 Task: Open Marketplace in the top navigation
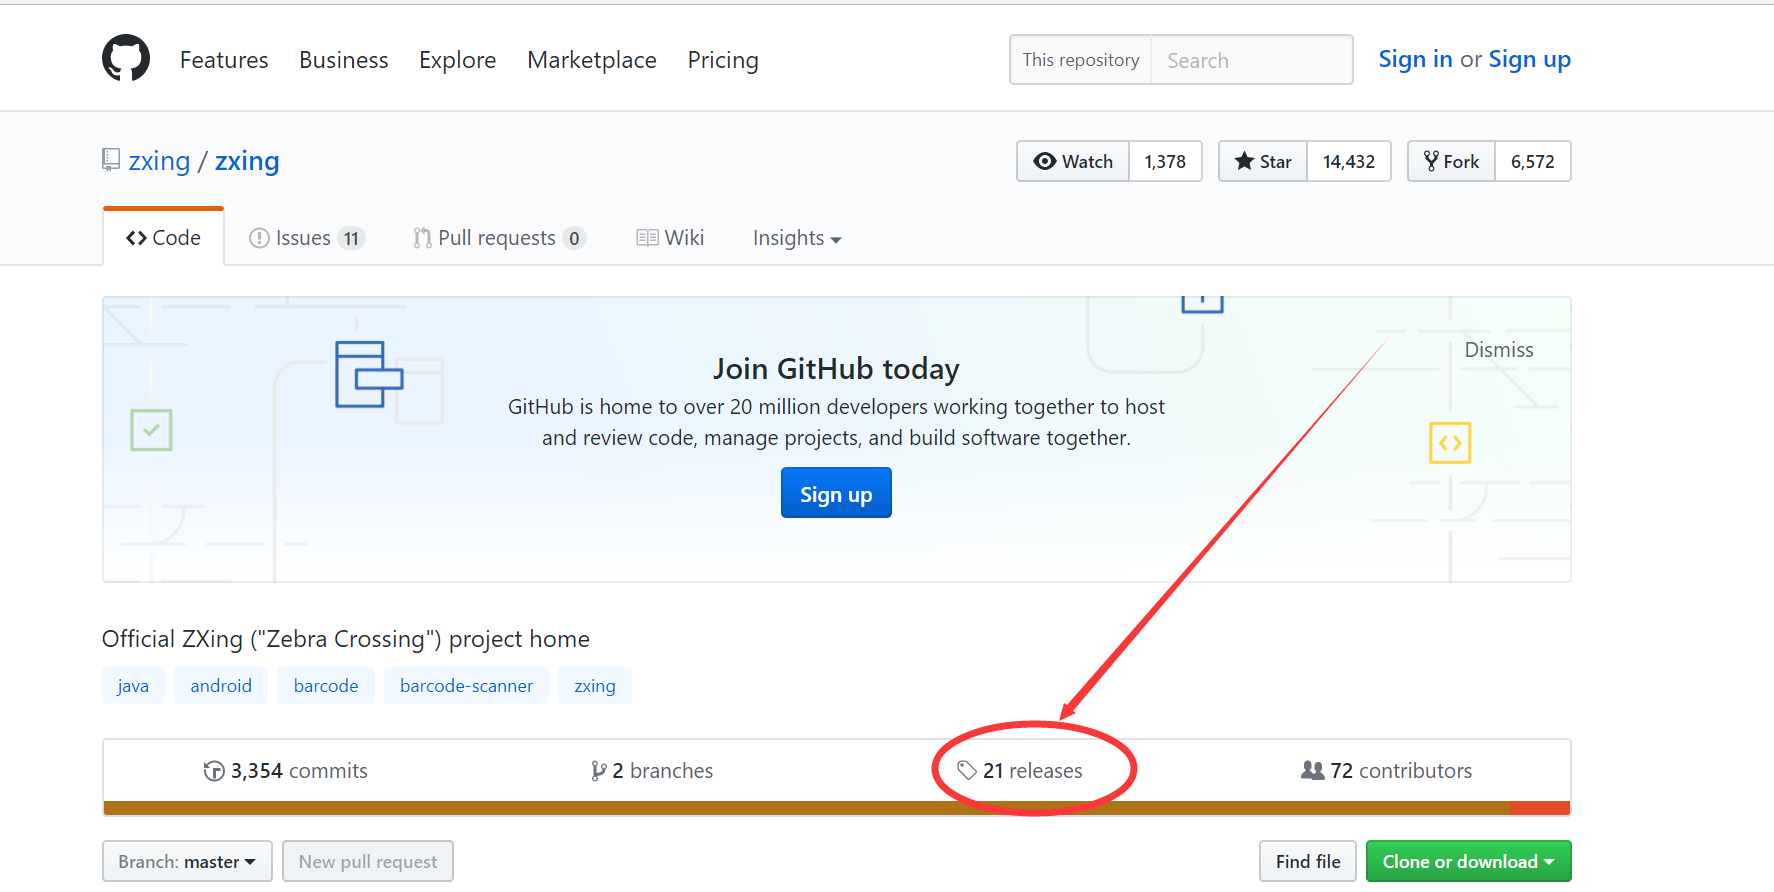click(592, 60)
